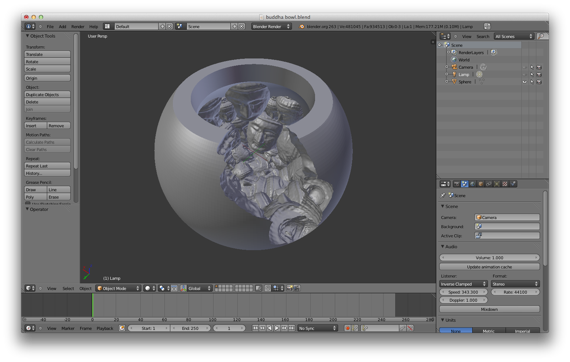
Task: Open the Object Data properties tab icon
Action: (497, 184)
